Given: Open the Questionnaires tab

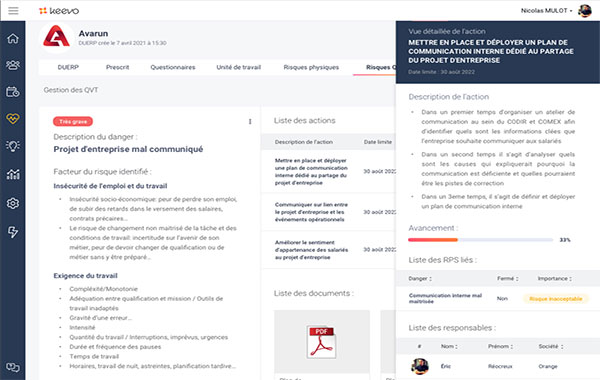Looking at the screenshot, I should [173, 67].
